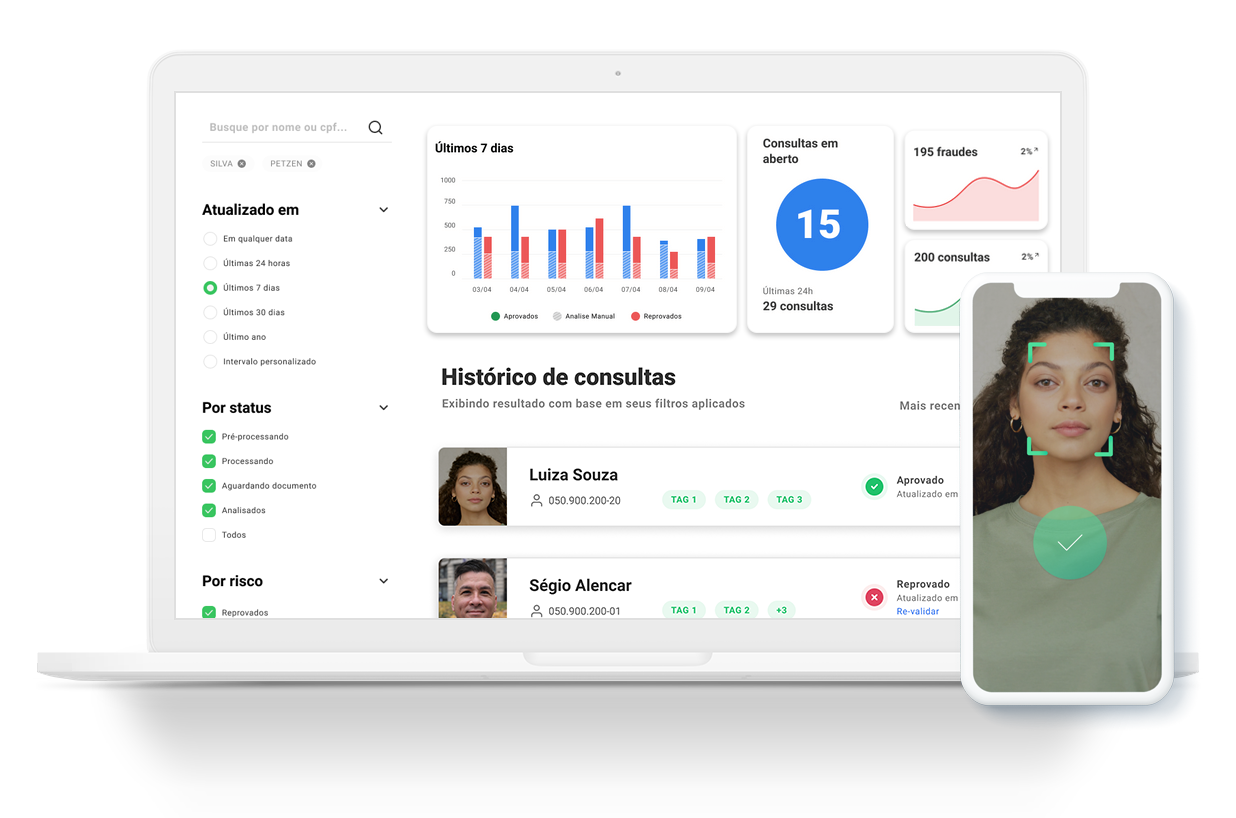This screenshot has height=818, width=1236.
Task: Click person icon beside 050.900.200-01
Action: [x=536, y=611]
